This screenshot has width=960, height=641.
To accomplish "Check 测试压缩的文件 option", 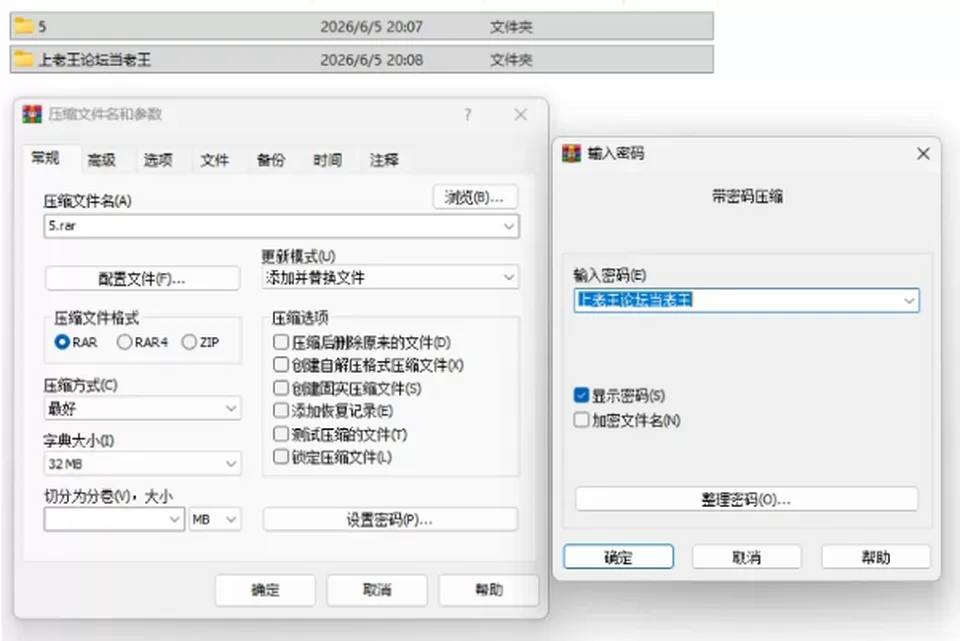I will point(280,434).
